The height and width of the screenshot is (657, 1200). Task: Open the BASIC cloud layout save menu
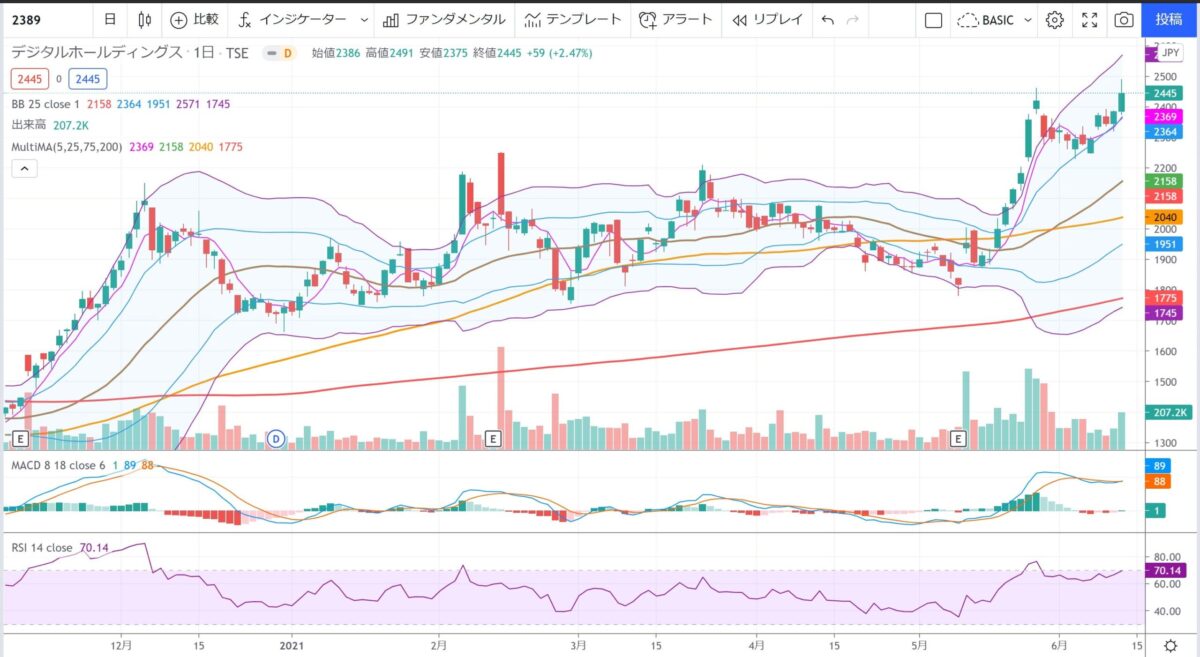[x=993, y=19]
